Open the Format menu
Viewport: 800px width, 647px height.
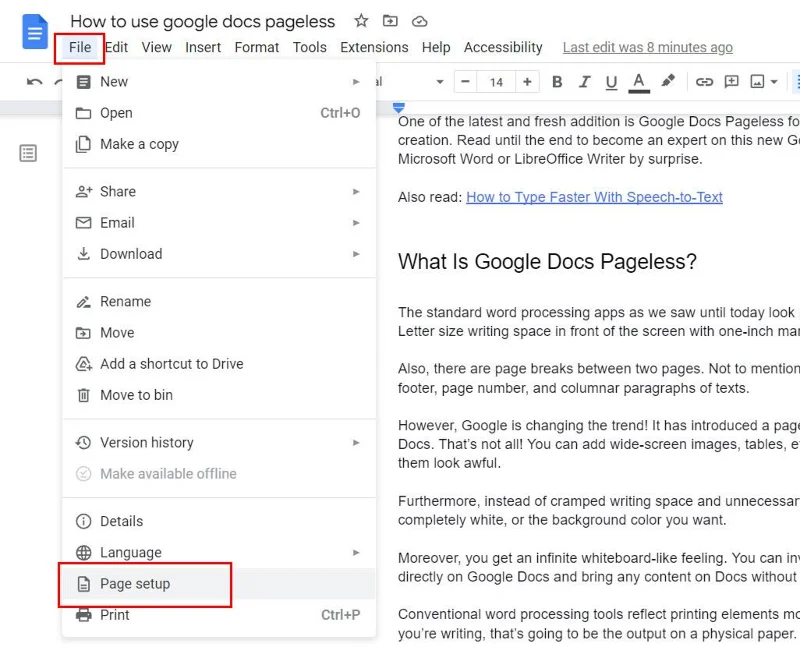click(x=257, y=47)
